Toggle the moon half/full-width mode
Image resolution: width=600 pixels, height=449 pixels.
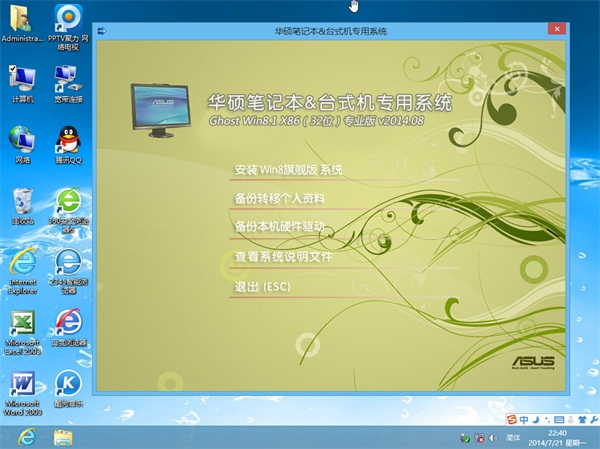pos(537,418)
